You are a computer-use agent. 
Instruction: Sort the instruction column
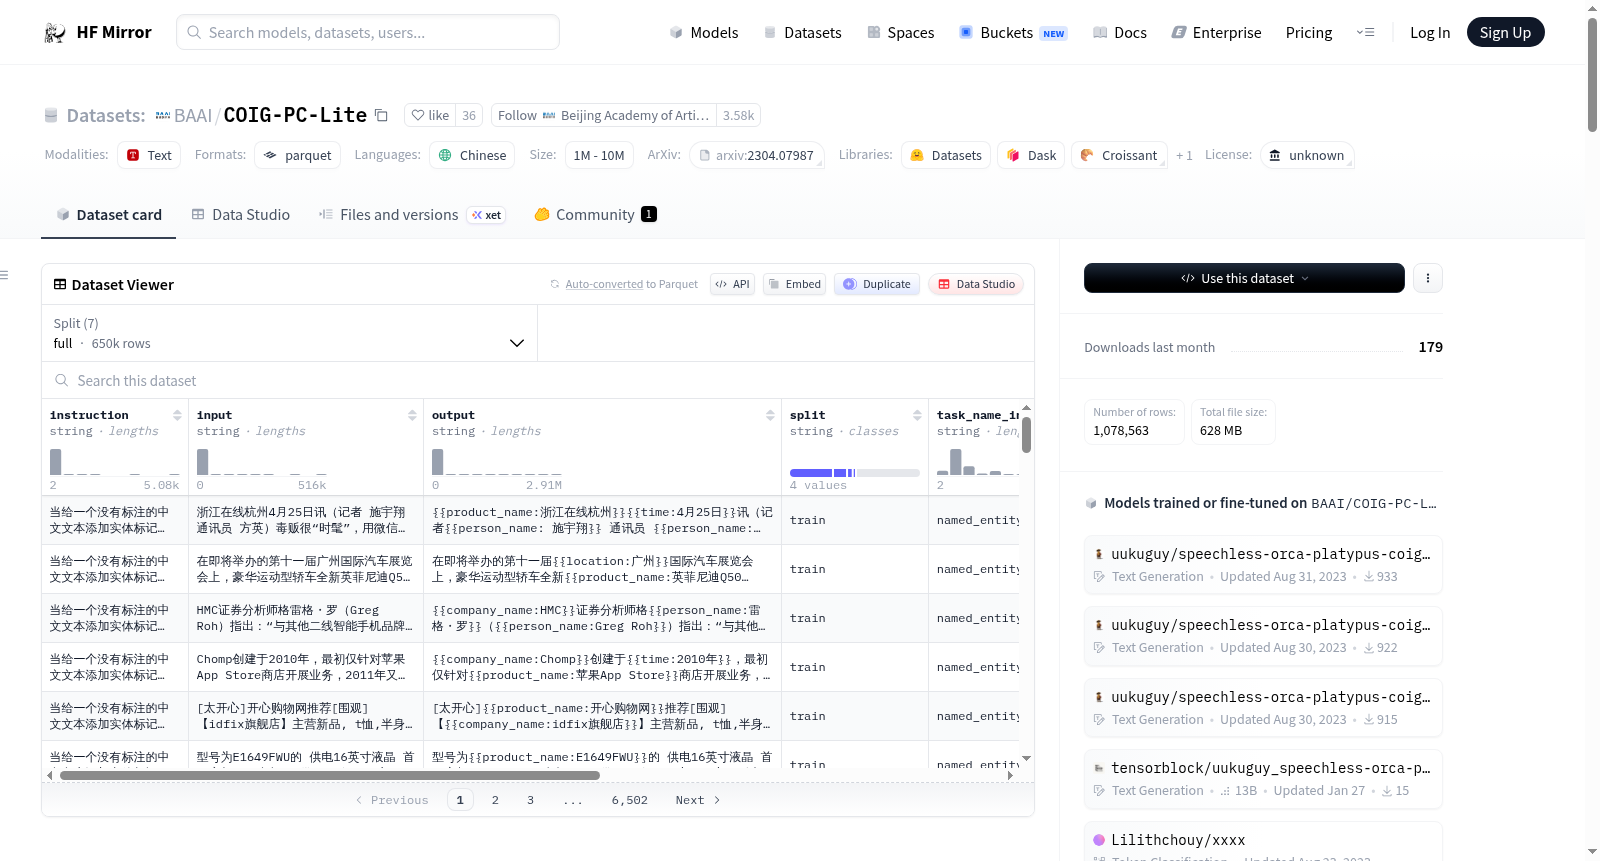pos(177,415)
